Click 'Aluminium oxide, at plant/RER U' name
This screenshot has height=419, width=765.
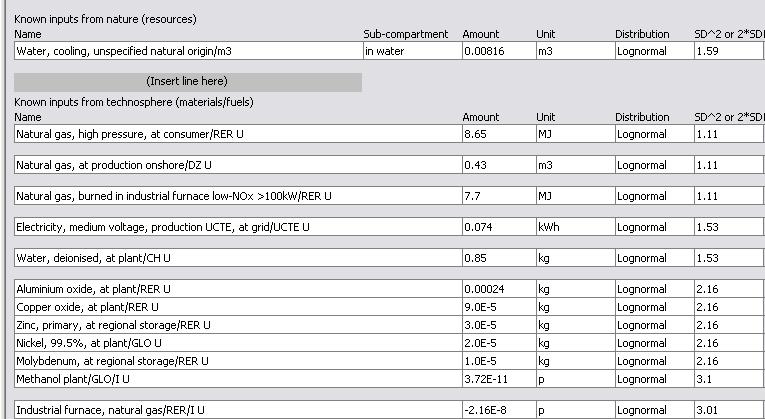click(187, 290)
